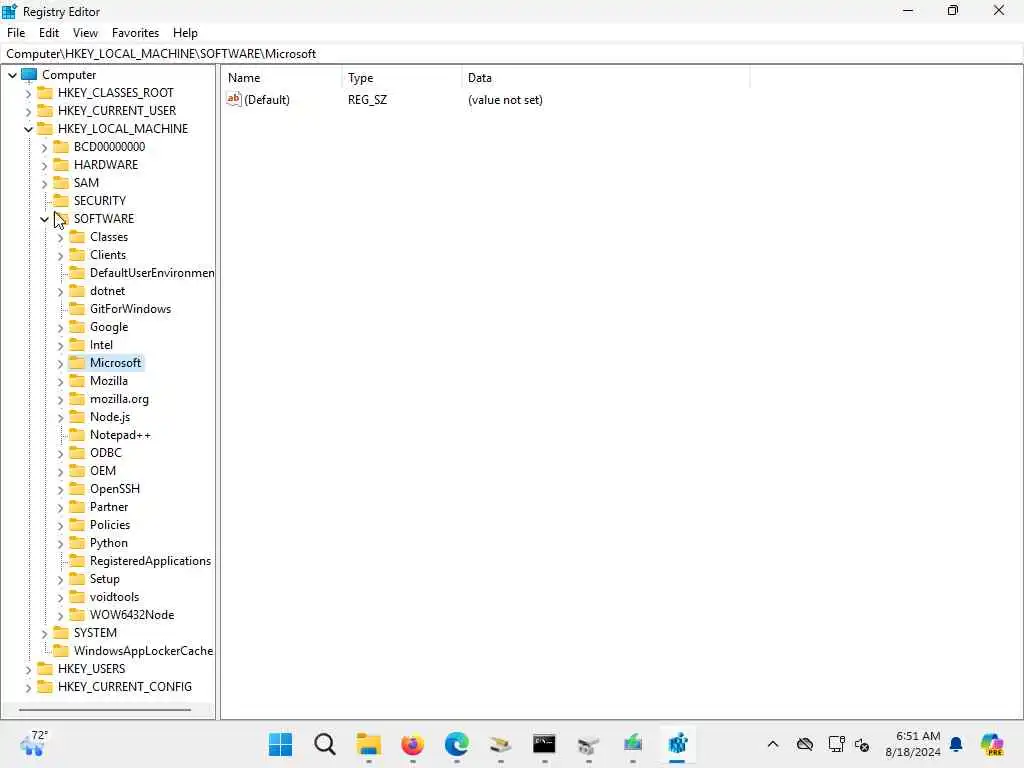Viewport: 1024px width, 768px height.
Task: Open the Favorites menu
Action: [x=135, y=33]
